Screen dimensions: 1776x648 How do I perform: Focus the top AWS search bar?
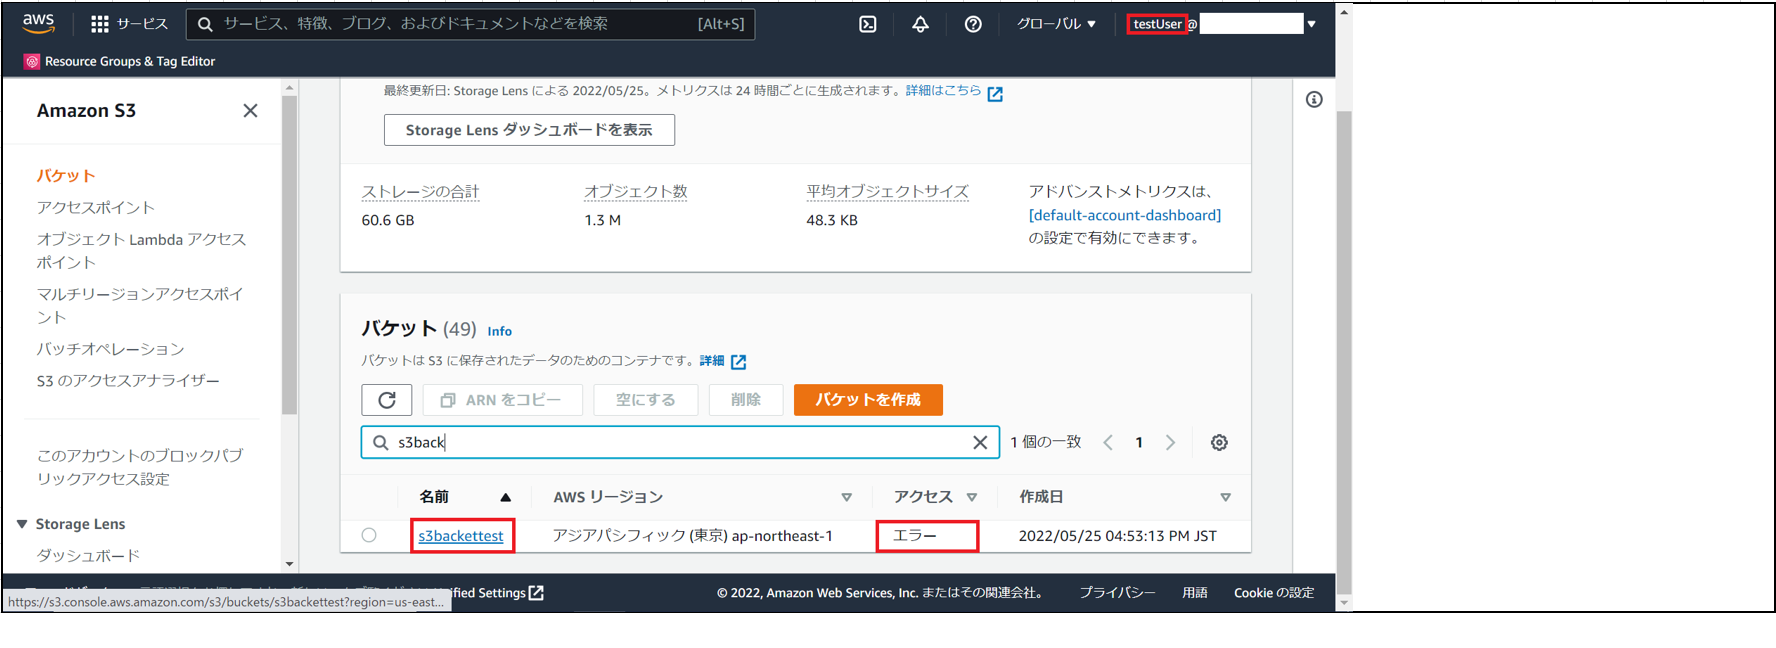tap(470, 24)
